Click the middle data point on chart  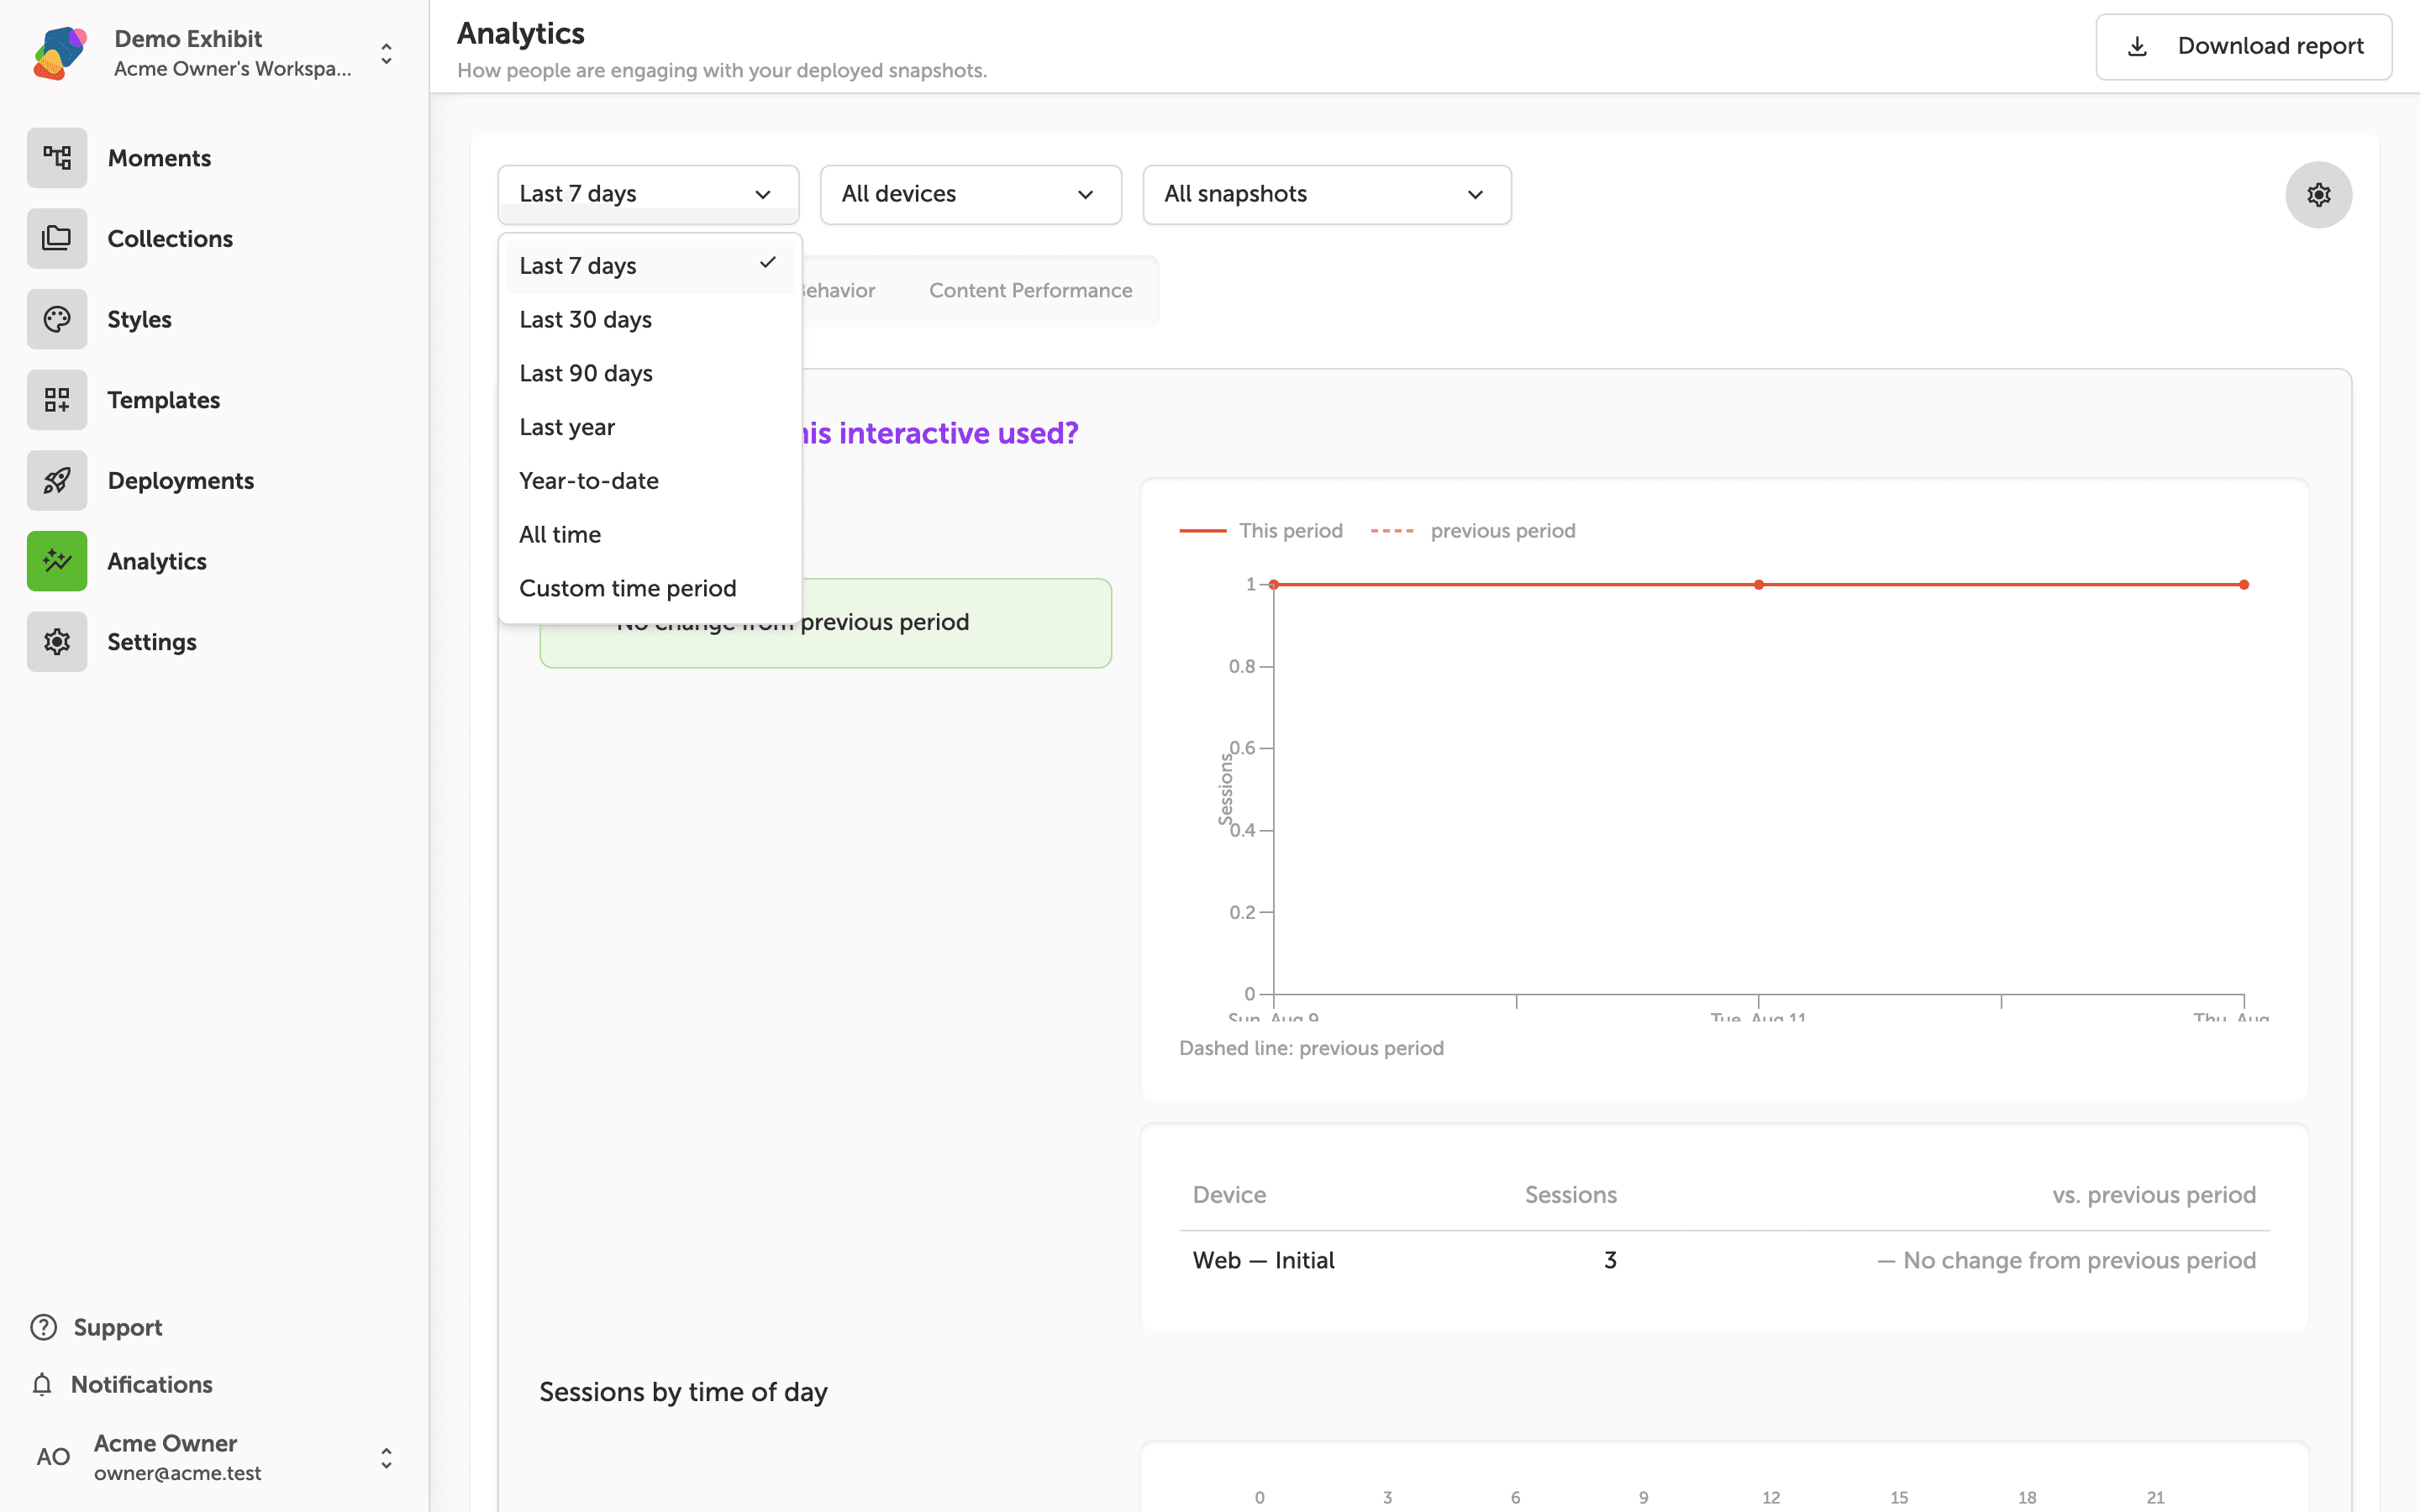coord(1758,584)
